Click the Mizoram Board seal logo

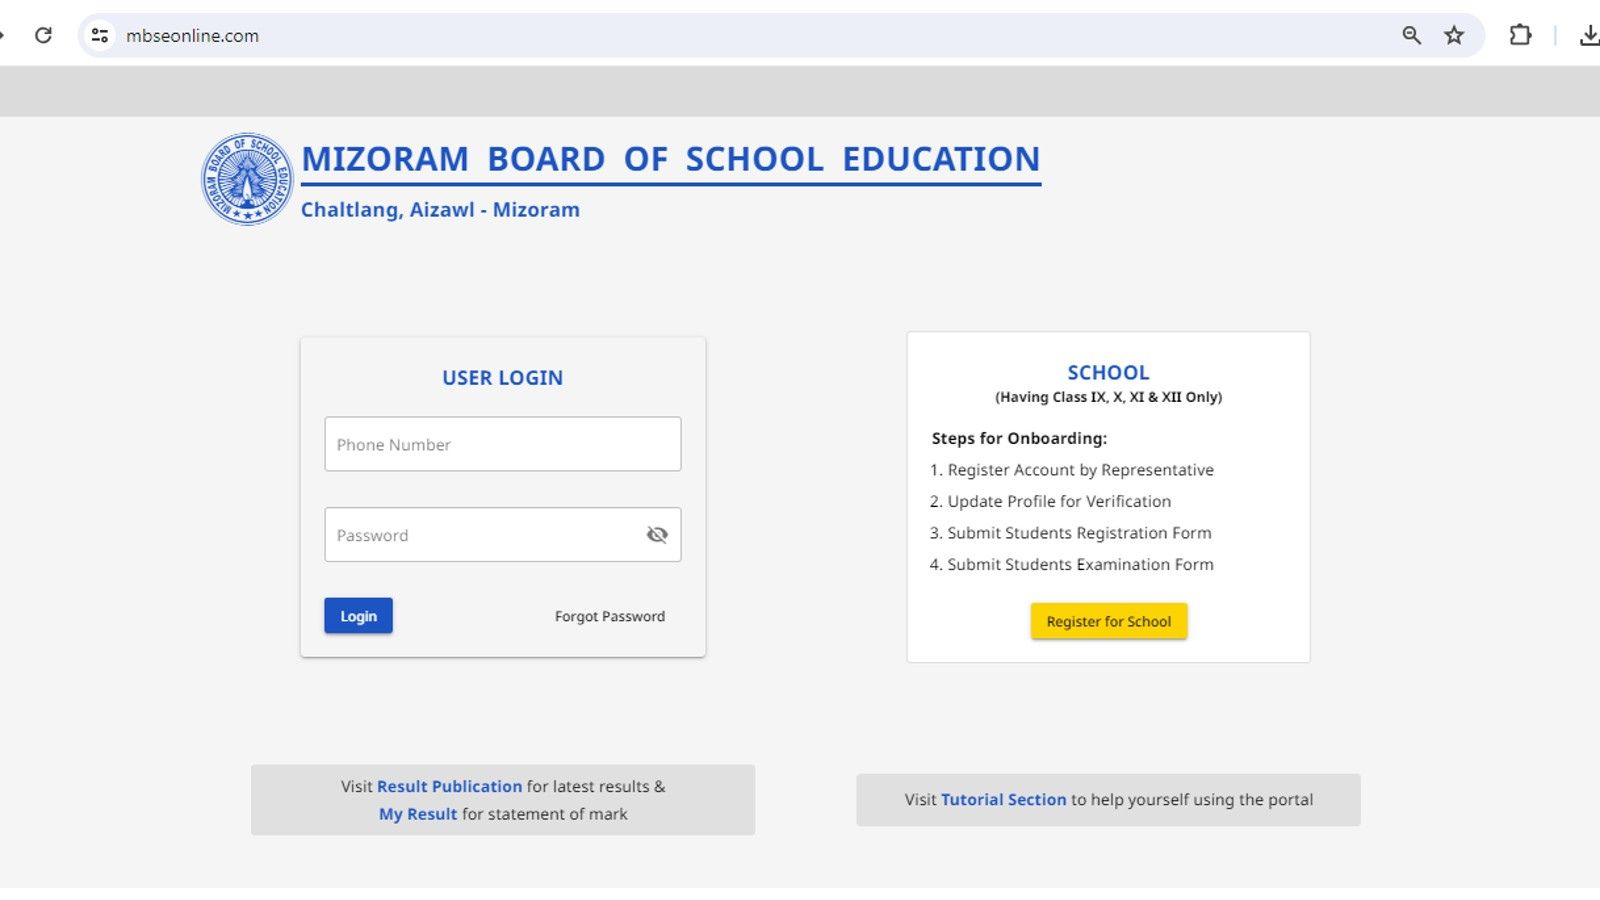(247, 179)
